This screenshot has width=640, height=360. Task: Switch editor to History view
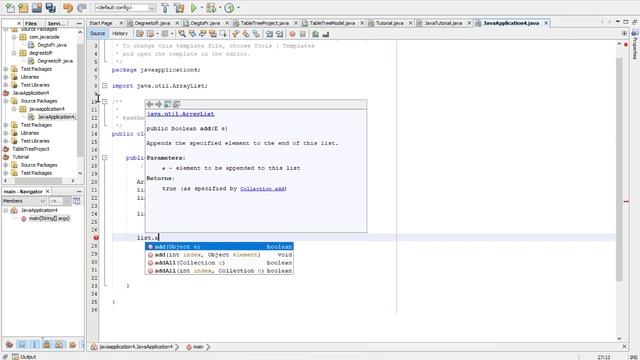(120, 33)
